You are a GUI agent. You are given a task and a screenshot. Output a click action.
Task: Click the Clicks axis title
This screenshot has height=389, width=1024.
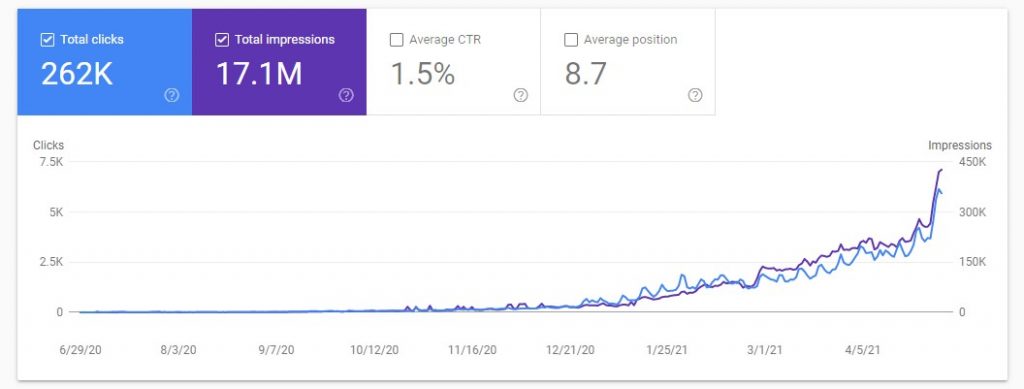48,146
